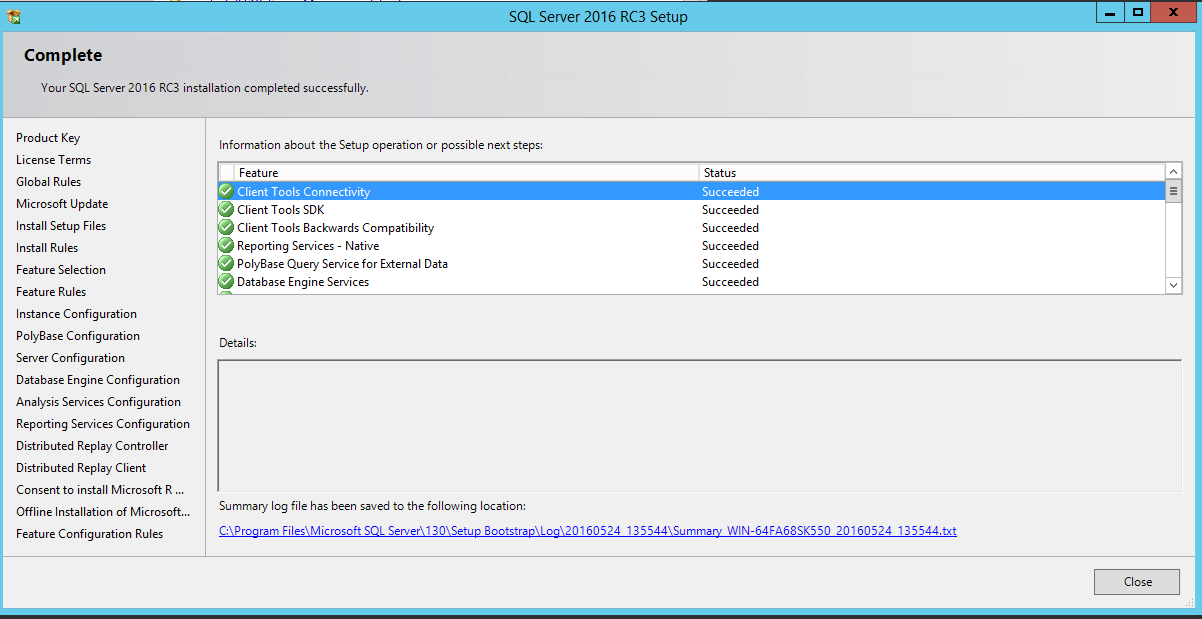The image size is (1202, 619).
Task: Click the Offline Installation of Microsoft step
Action: [x=103, y=512]
